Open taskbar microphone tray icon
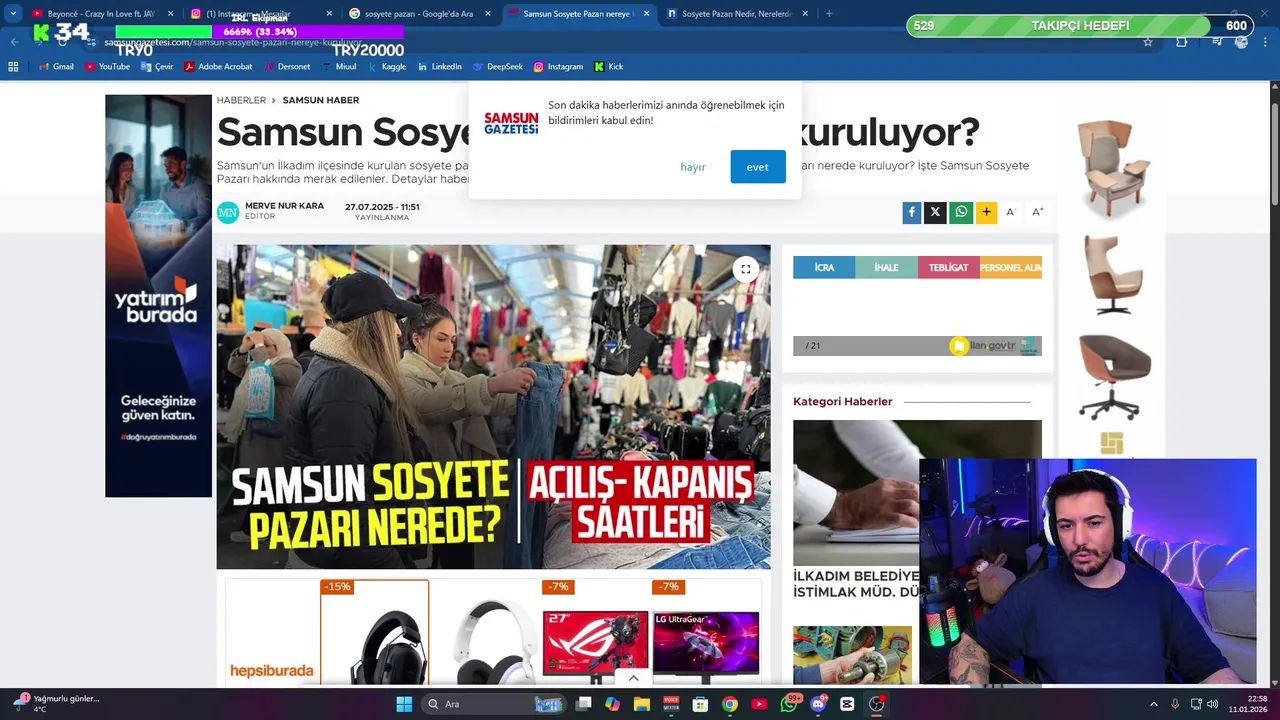Screen dimensions: 1280x720 [x=1175, y=704]
